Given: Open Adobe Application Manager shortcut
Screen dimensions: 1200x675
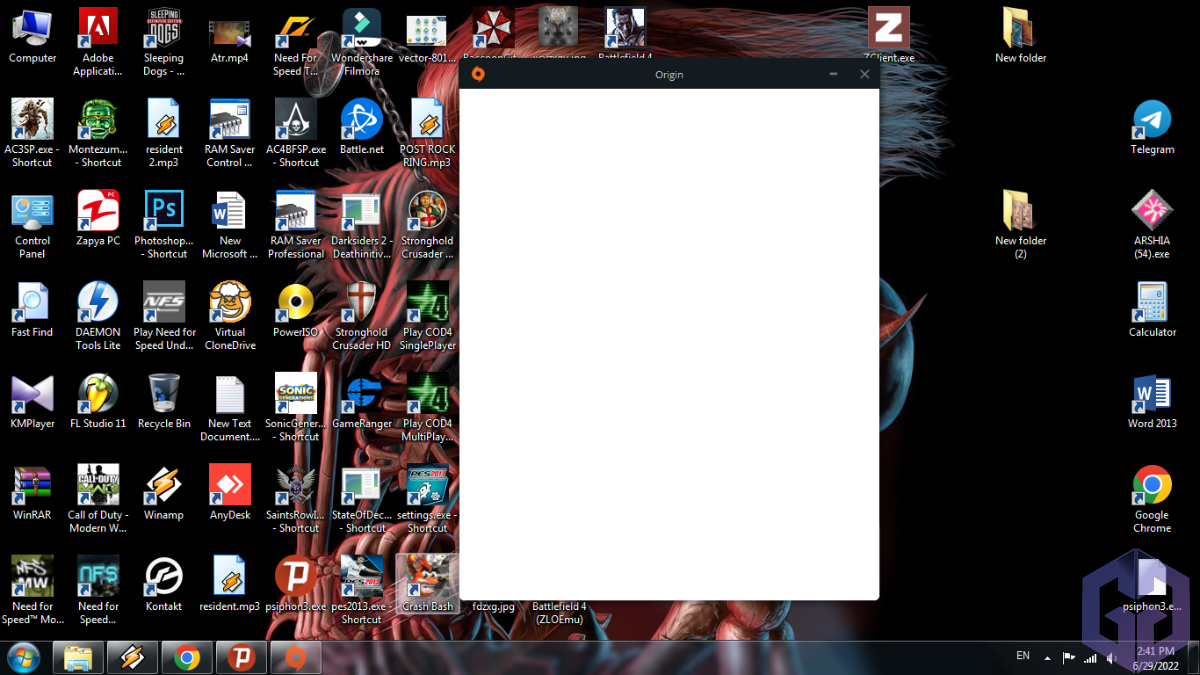Looking at the screenshot, I should [x=98, y=42].
